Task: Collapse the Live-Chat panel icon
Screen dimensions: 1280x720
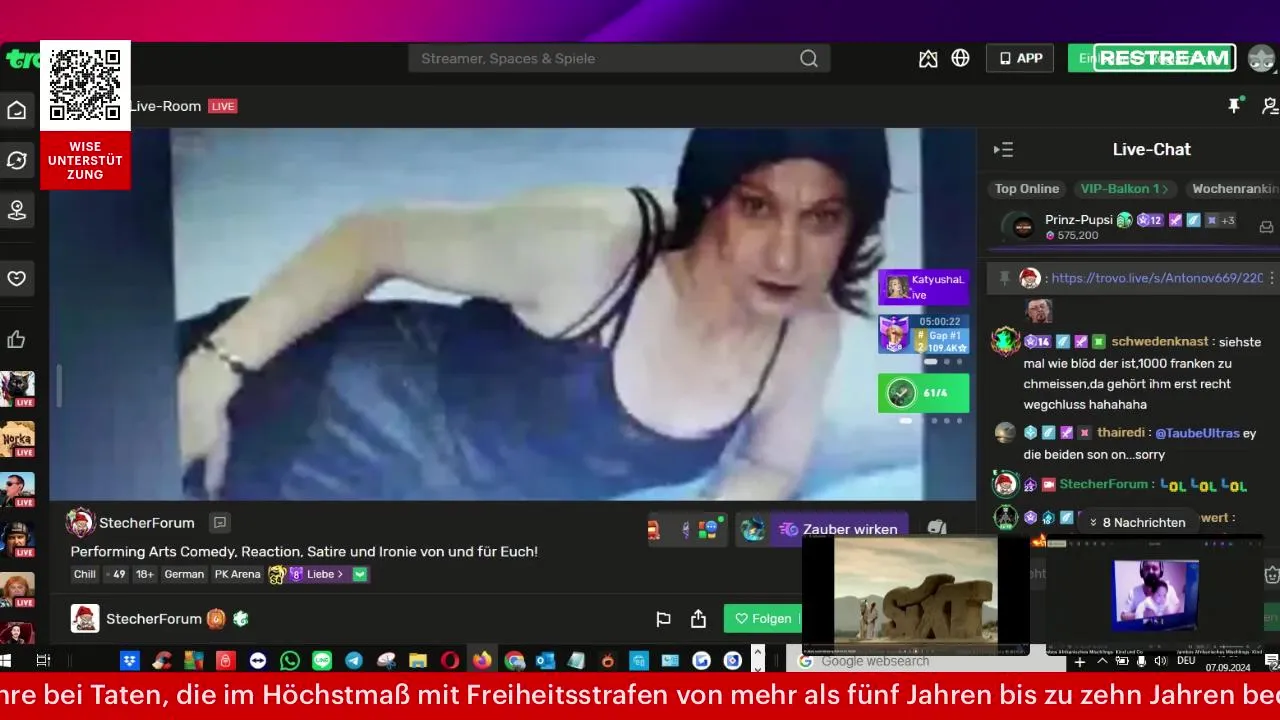Action: click(1003, 150)
